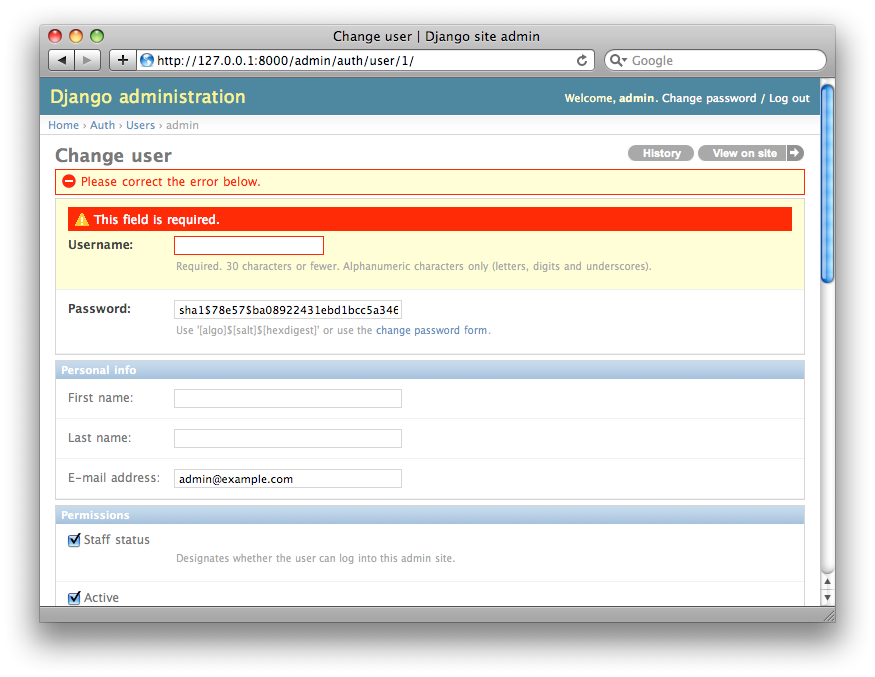This screenshot has width=875, height=677.
Task: Go forward with the browser forward arrow
Action: [87, 60]
